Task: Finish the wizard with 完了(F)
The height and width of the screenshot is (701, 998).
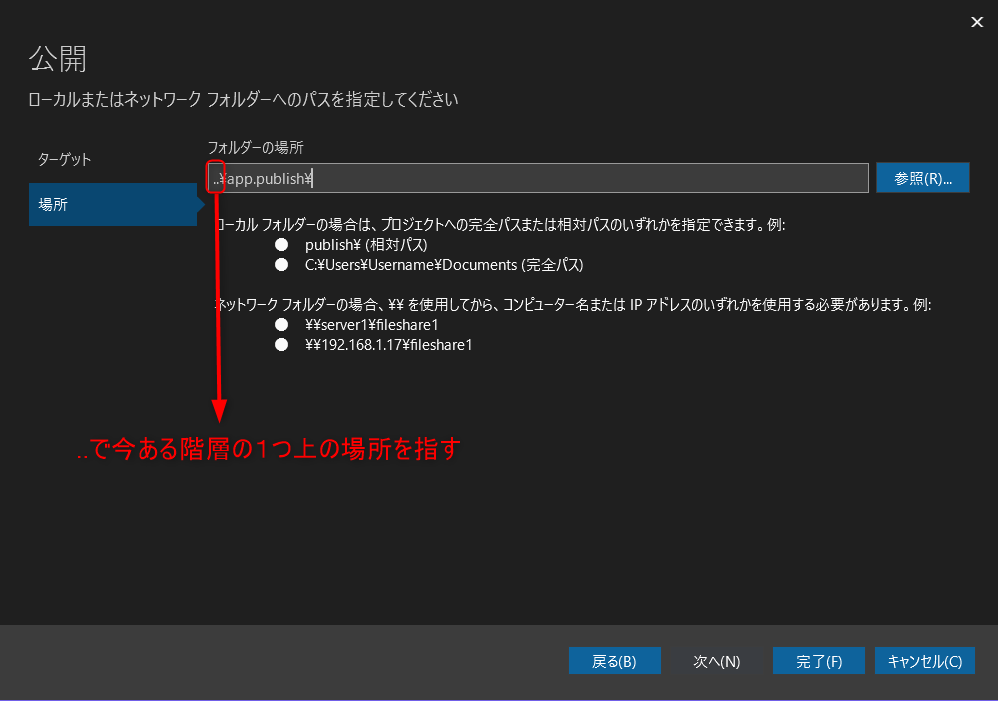Action: 818,661
